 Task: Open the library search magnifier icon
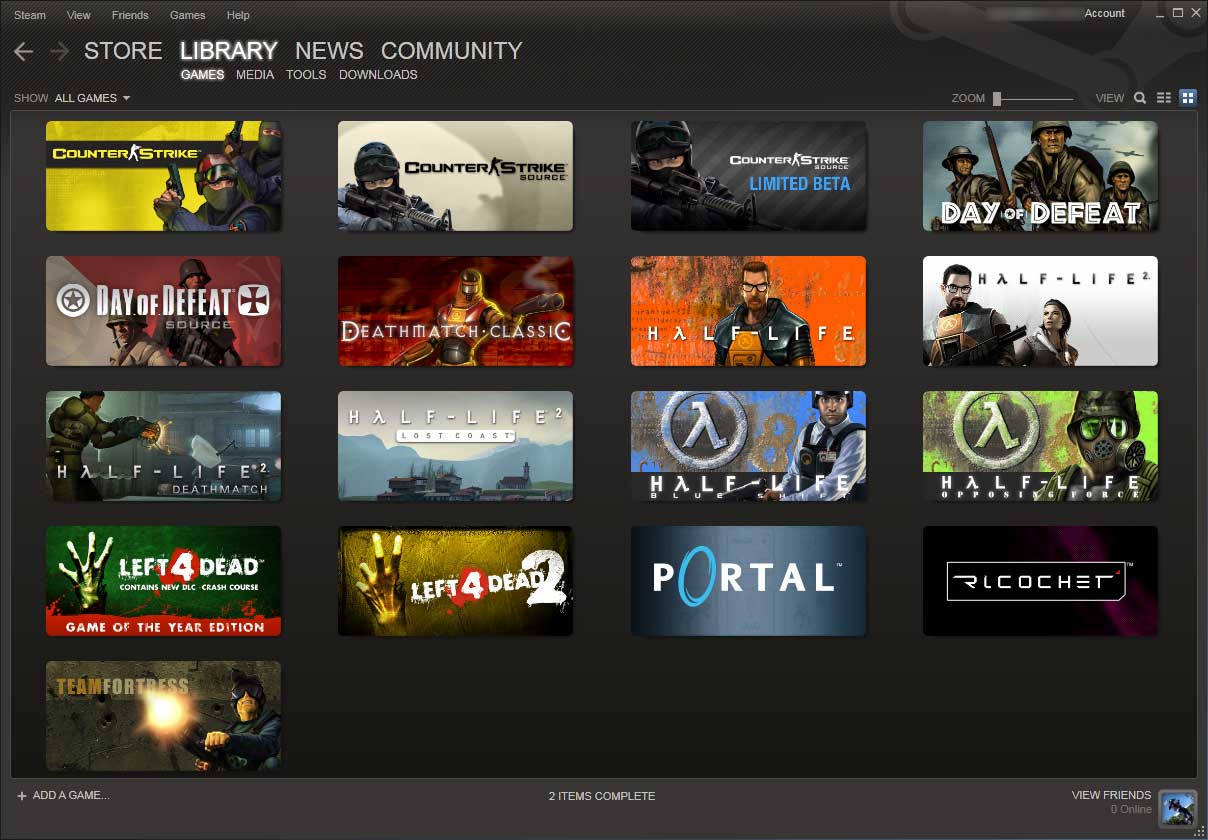click(1140, 98)
